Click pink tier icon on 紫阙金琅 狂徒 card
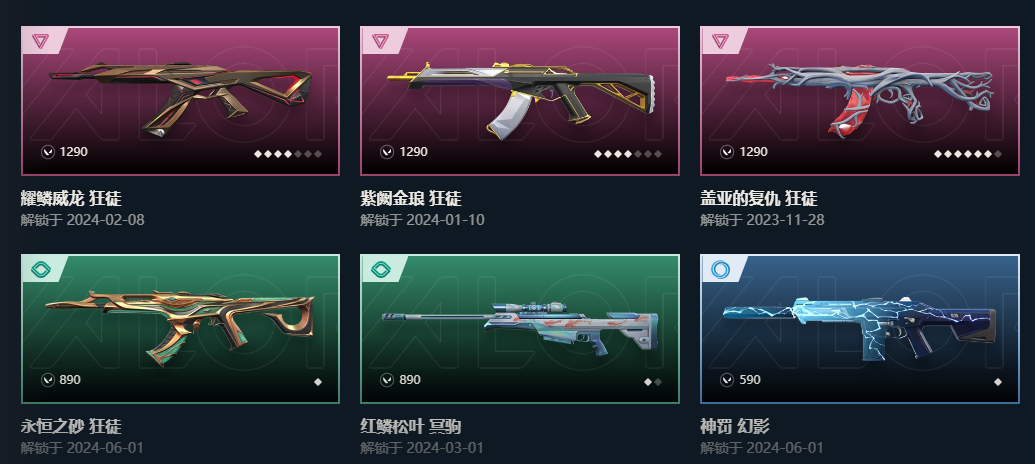 click(x=380, y=42)
